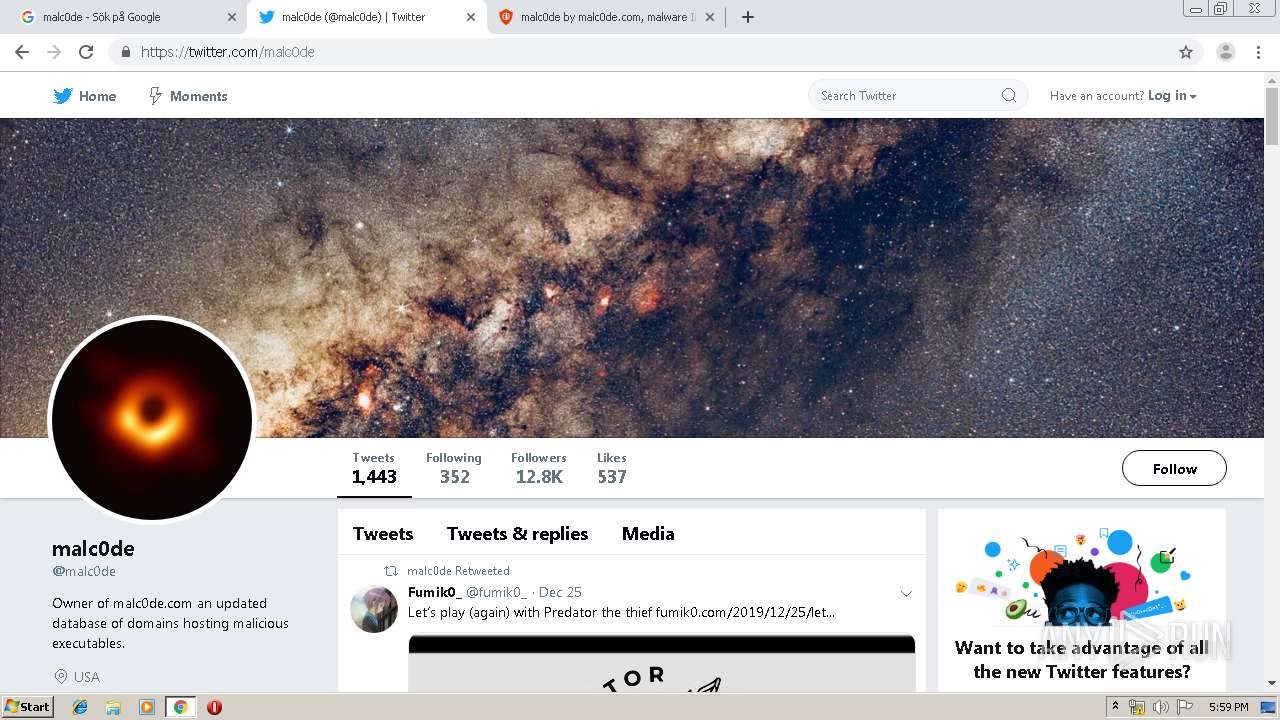The height and width of the screenshot is (720, 1280).
Task: Expand the tweet options chevron
Action: pyautogui.click(x=906, y=593)
